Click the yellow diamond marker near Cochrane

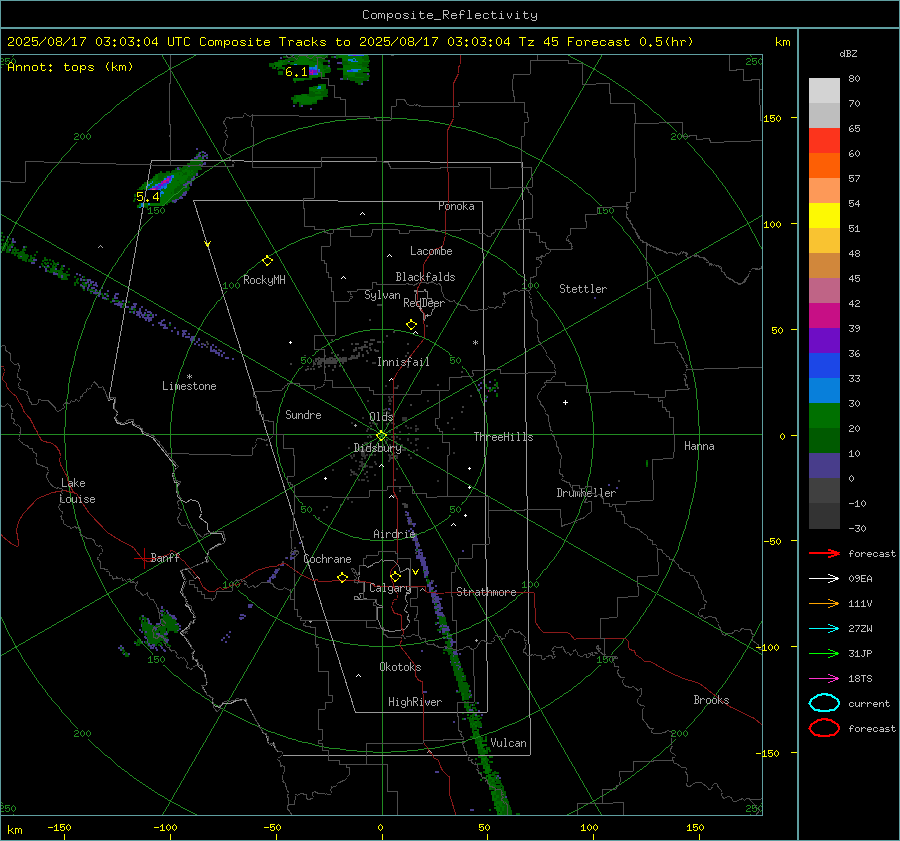point(343,577)
